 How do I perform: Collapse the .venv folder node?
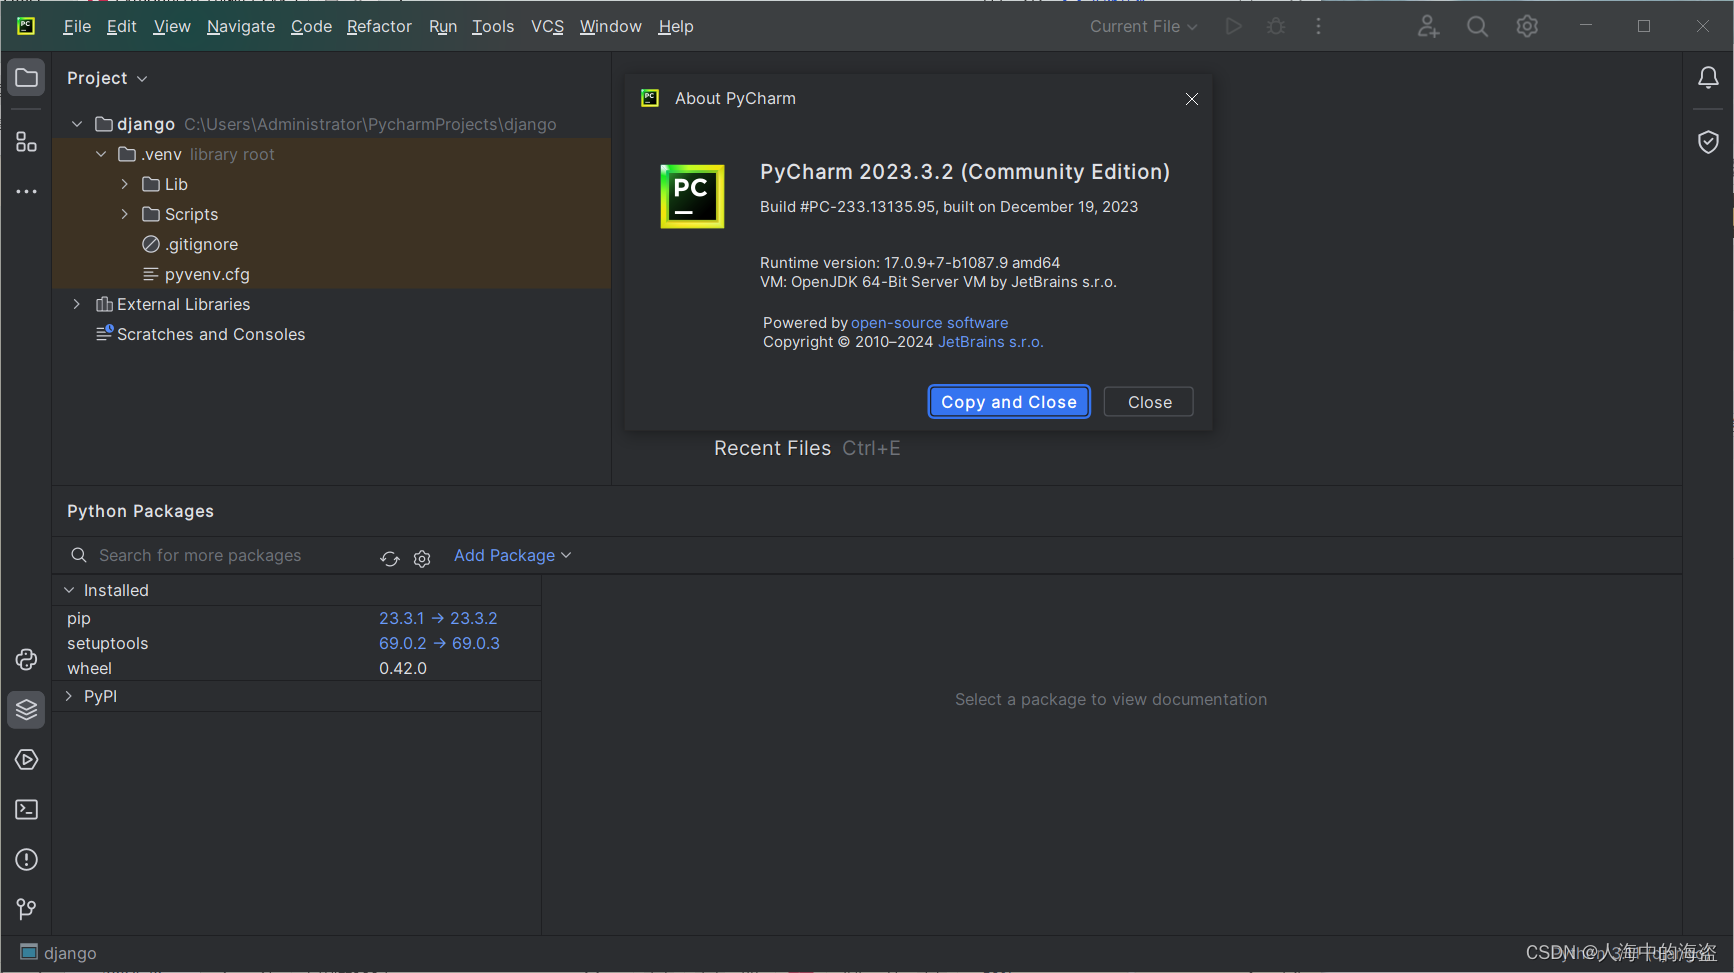[101, 154]
